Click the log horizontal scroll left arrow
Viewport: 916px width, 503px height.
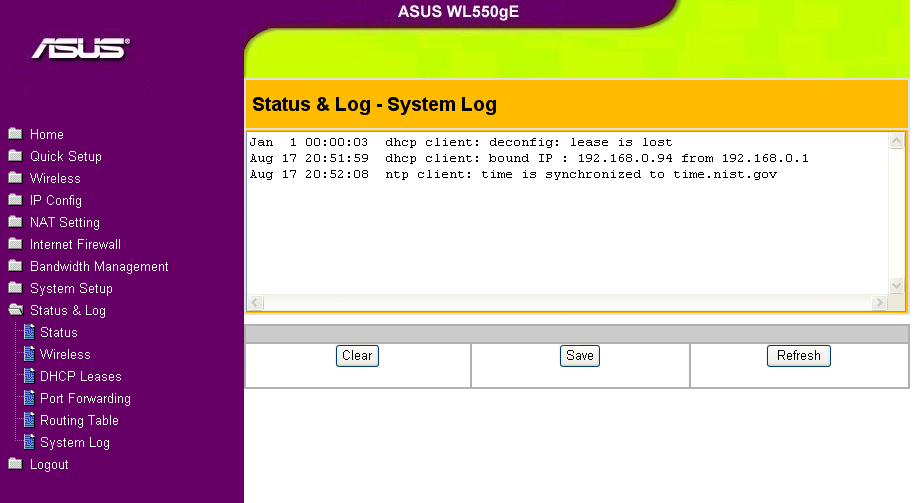click(256, 303)
